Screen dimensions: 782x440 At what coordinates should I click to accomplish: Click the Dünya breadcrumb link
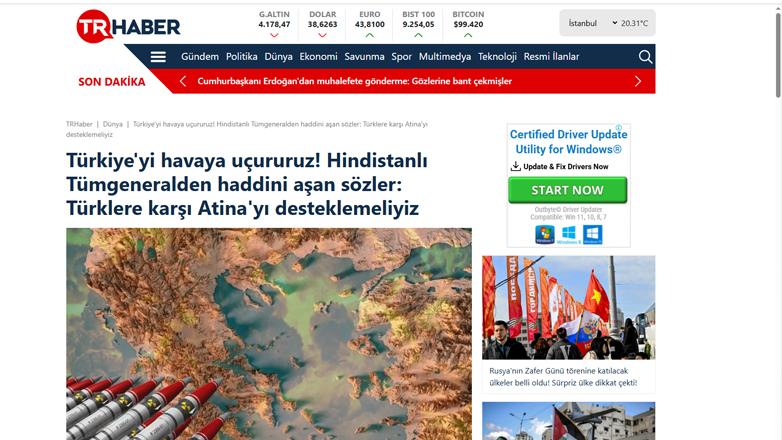pyautogui.click(x=113, y=124)
